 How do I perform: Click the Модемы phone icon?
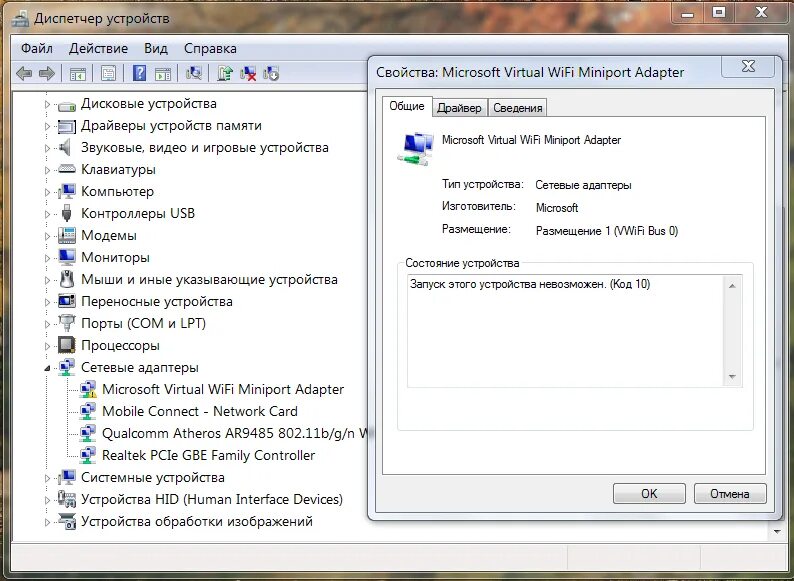[67, 236]
